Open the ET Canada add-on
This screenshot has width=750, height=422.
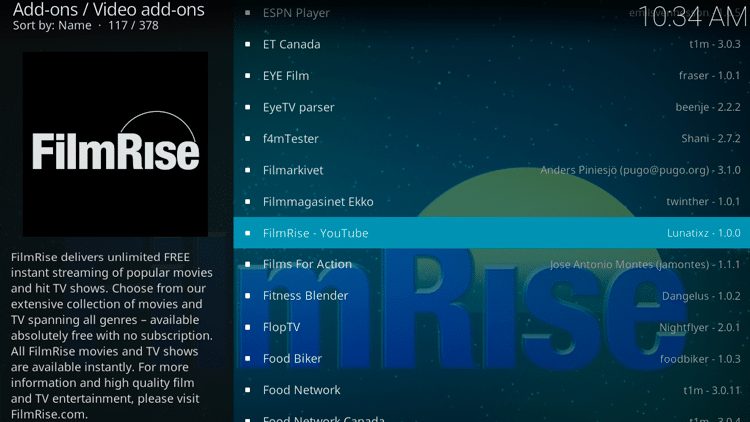(491, 44)
